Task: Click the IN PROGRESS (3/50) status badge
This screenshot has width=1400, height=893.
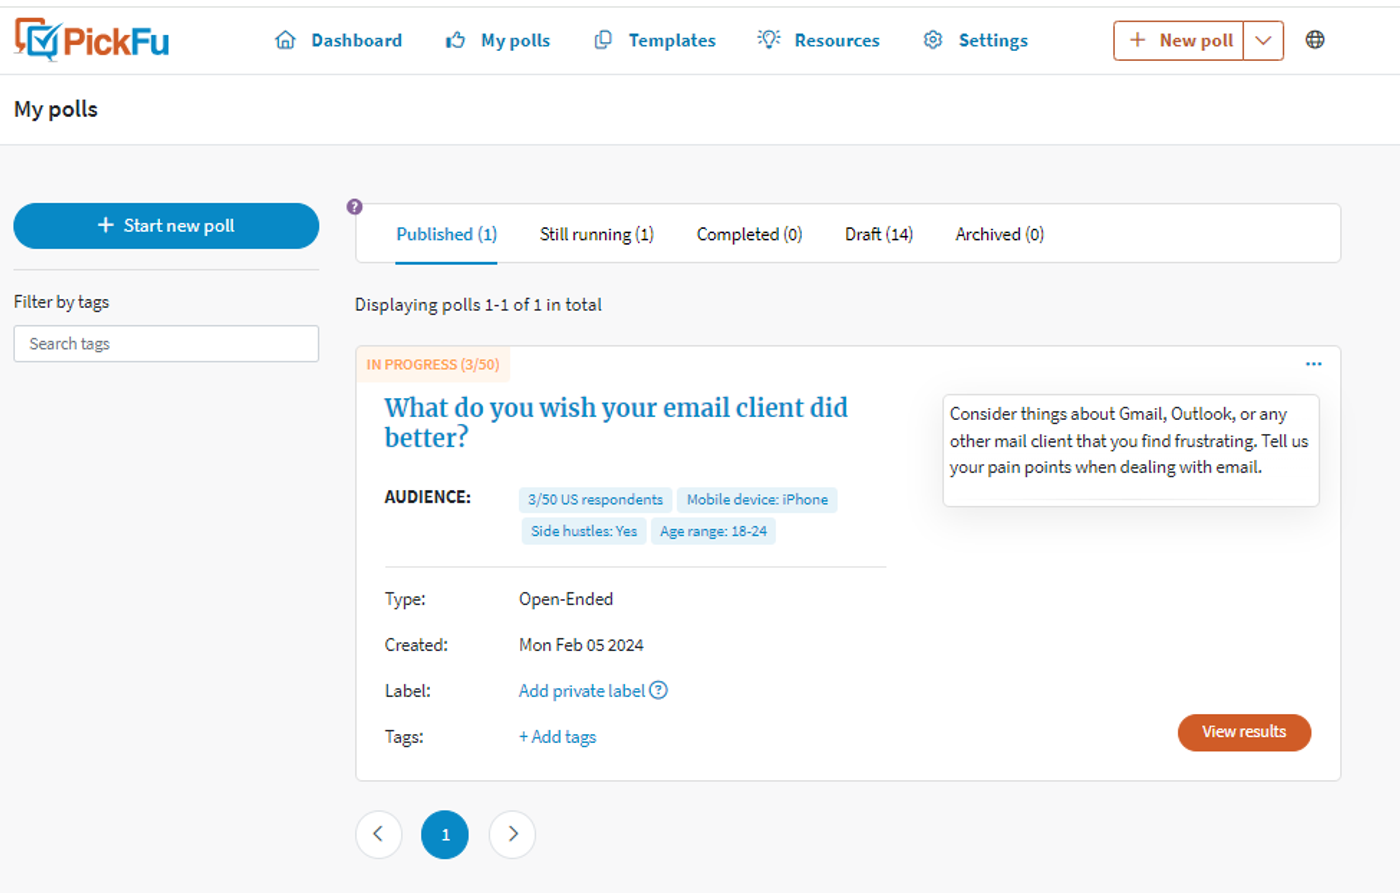Action: tap(433, 364)
